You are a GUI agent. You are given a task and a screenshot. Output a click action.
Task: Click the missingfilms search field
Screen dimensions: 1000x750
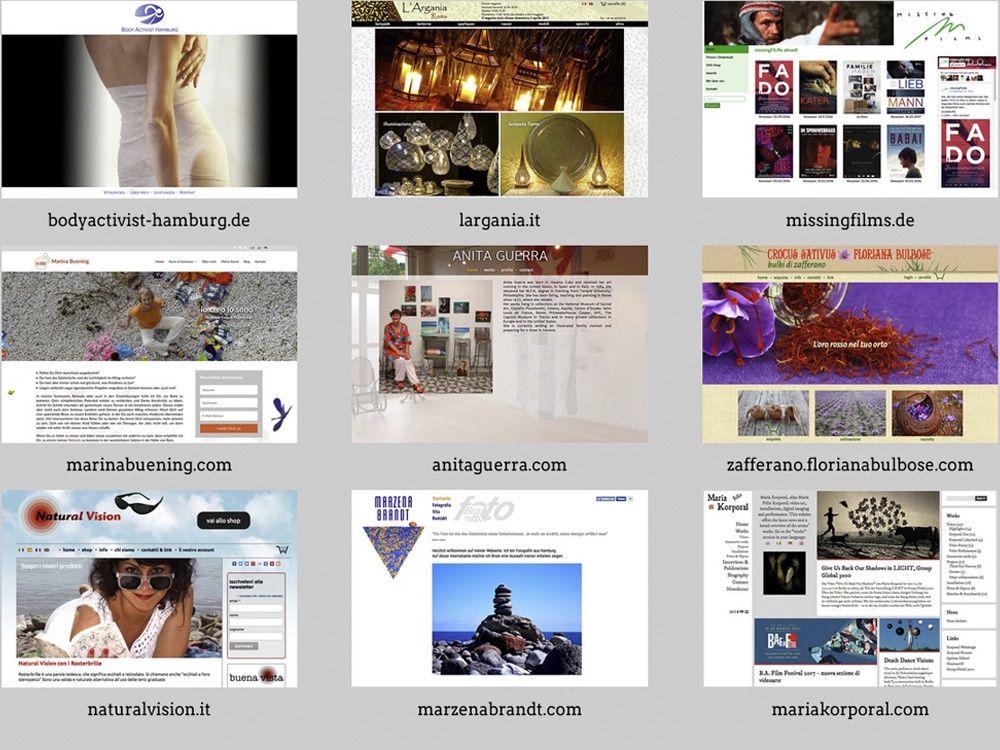coord(724,99)
